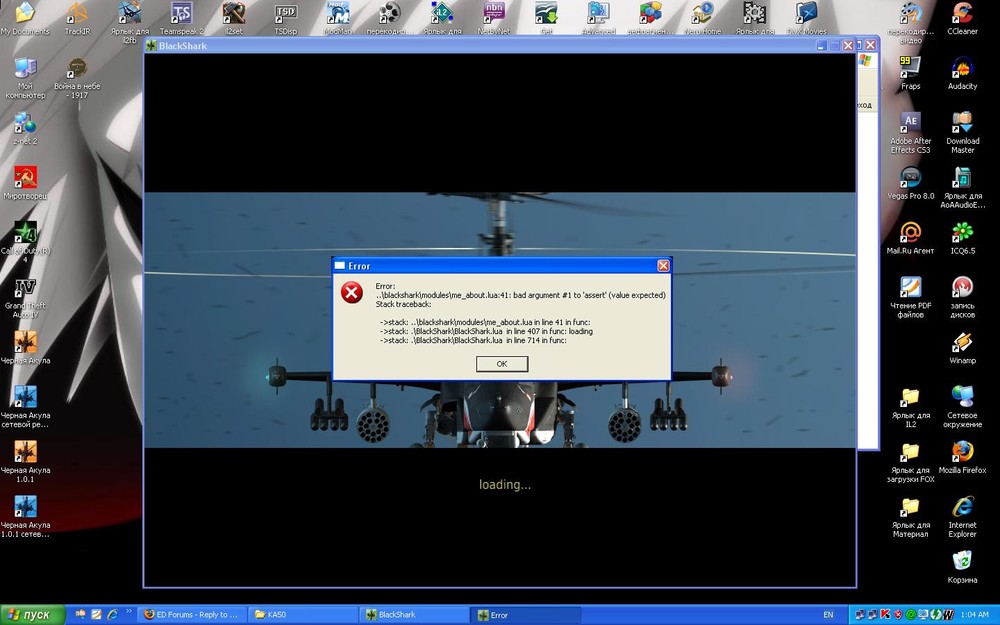The height and width of the screenshot is (625, 1000).
Task: Open the Чтение PDF файлов shortcut
Action: pyautogui.click(x=911, y=297)
